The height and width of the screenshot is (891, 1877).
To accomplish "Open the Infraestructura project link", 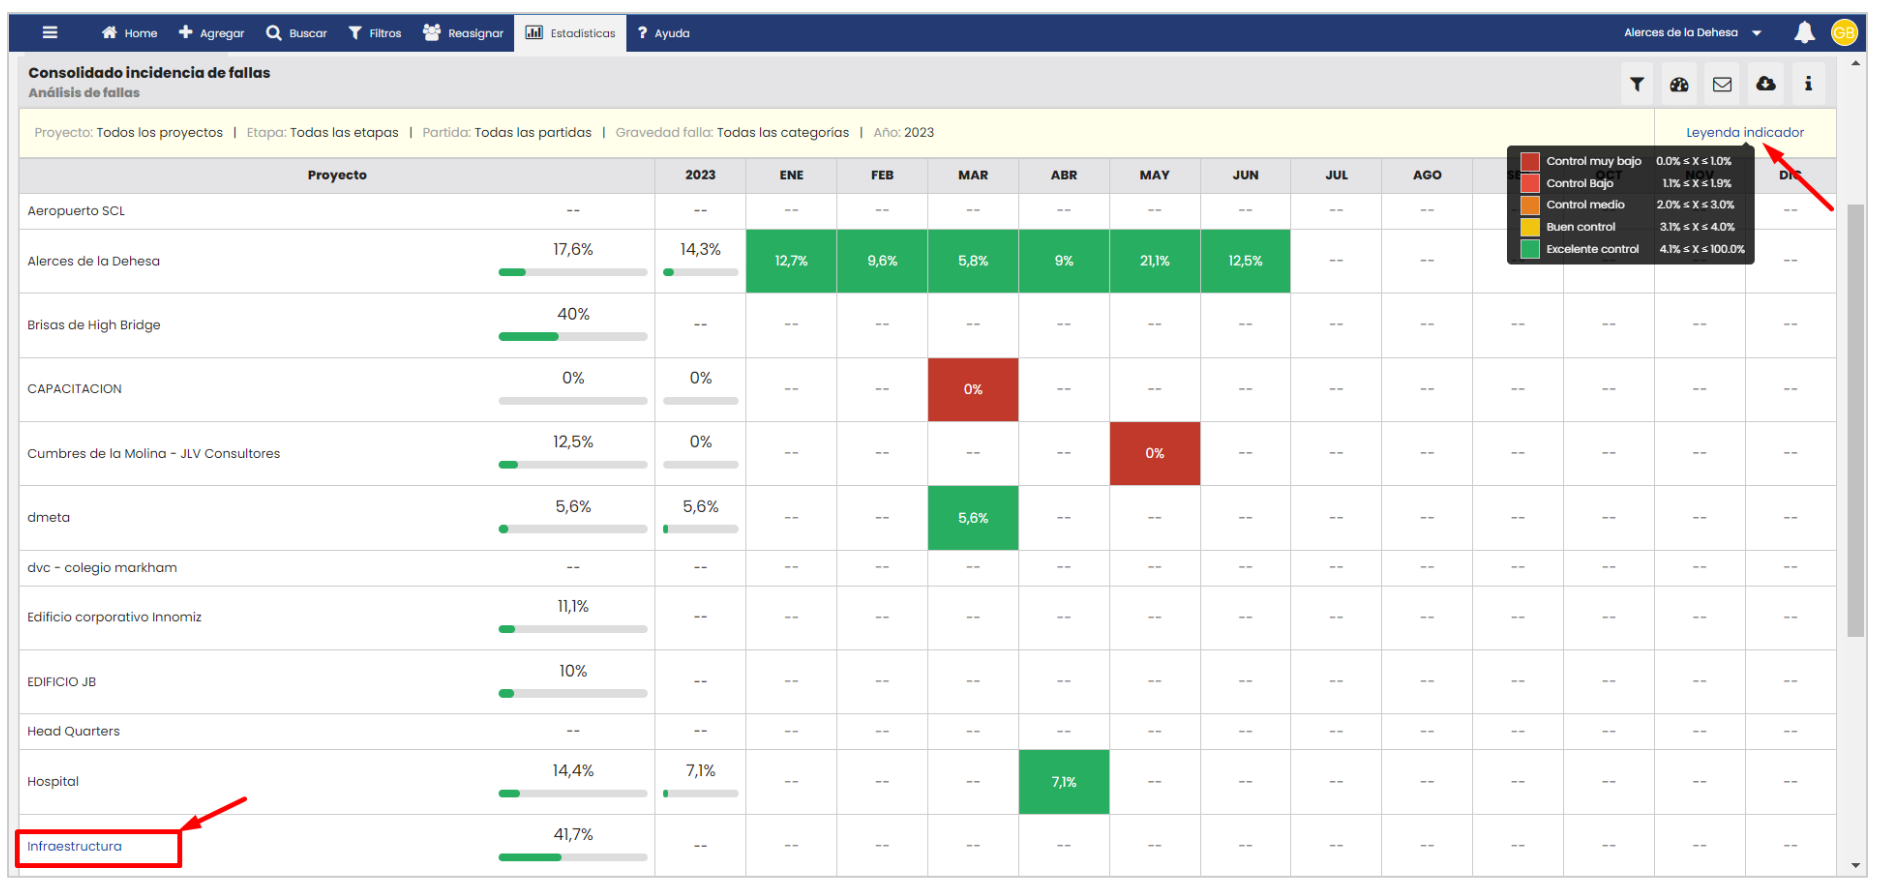I will pos(75,846).
